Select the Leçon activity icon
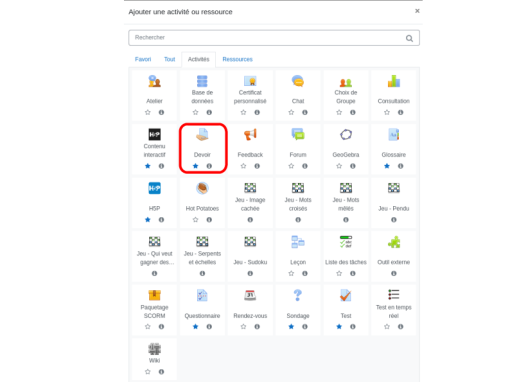Image resolution: width=510 pixels, height=382 pixels. coord(298,242)
